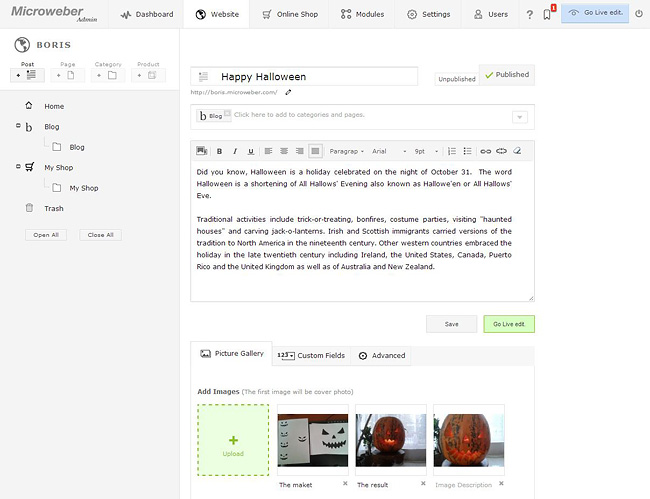Delete the image captioned The maket

pyautogui.click(x=345, y=483)
